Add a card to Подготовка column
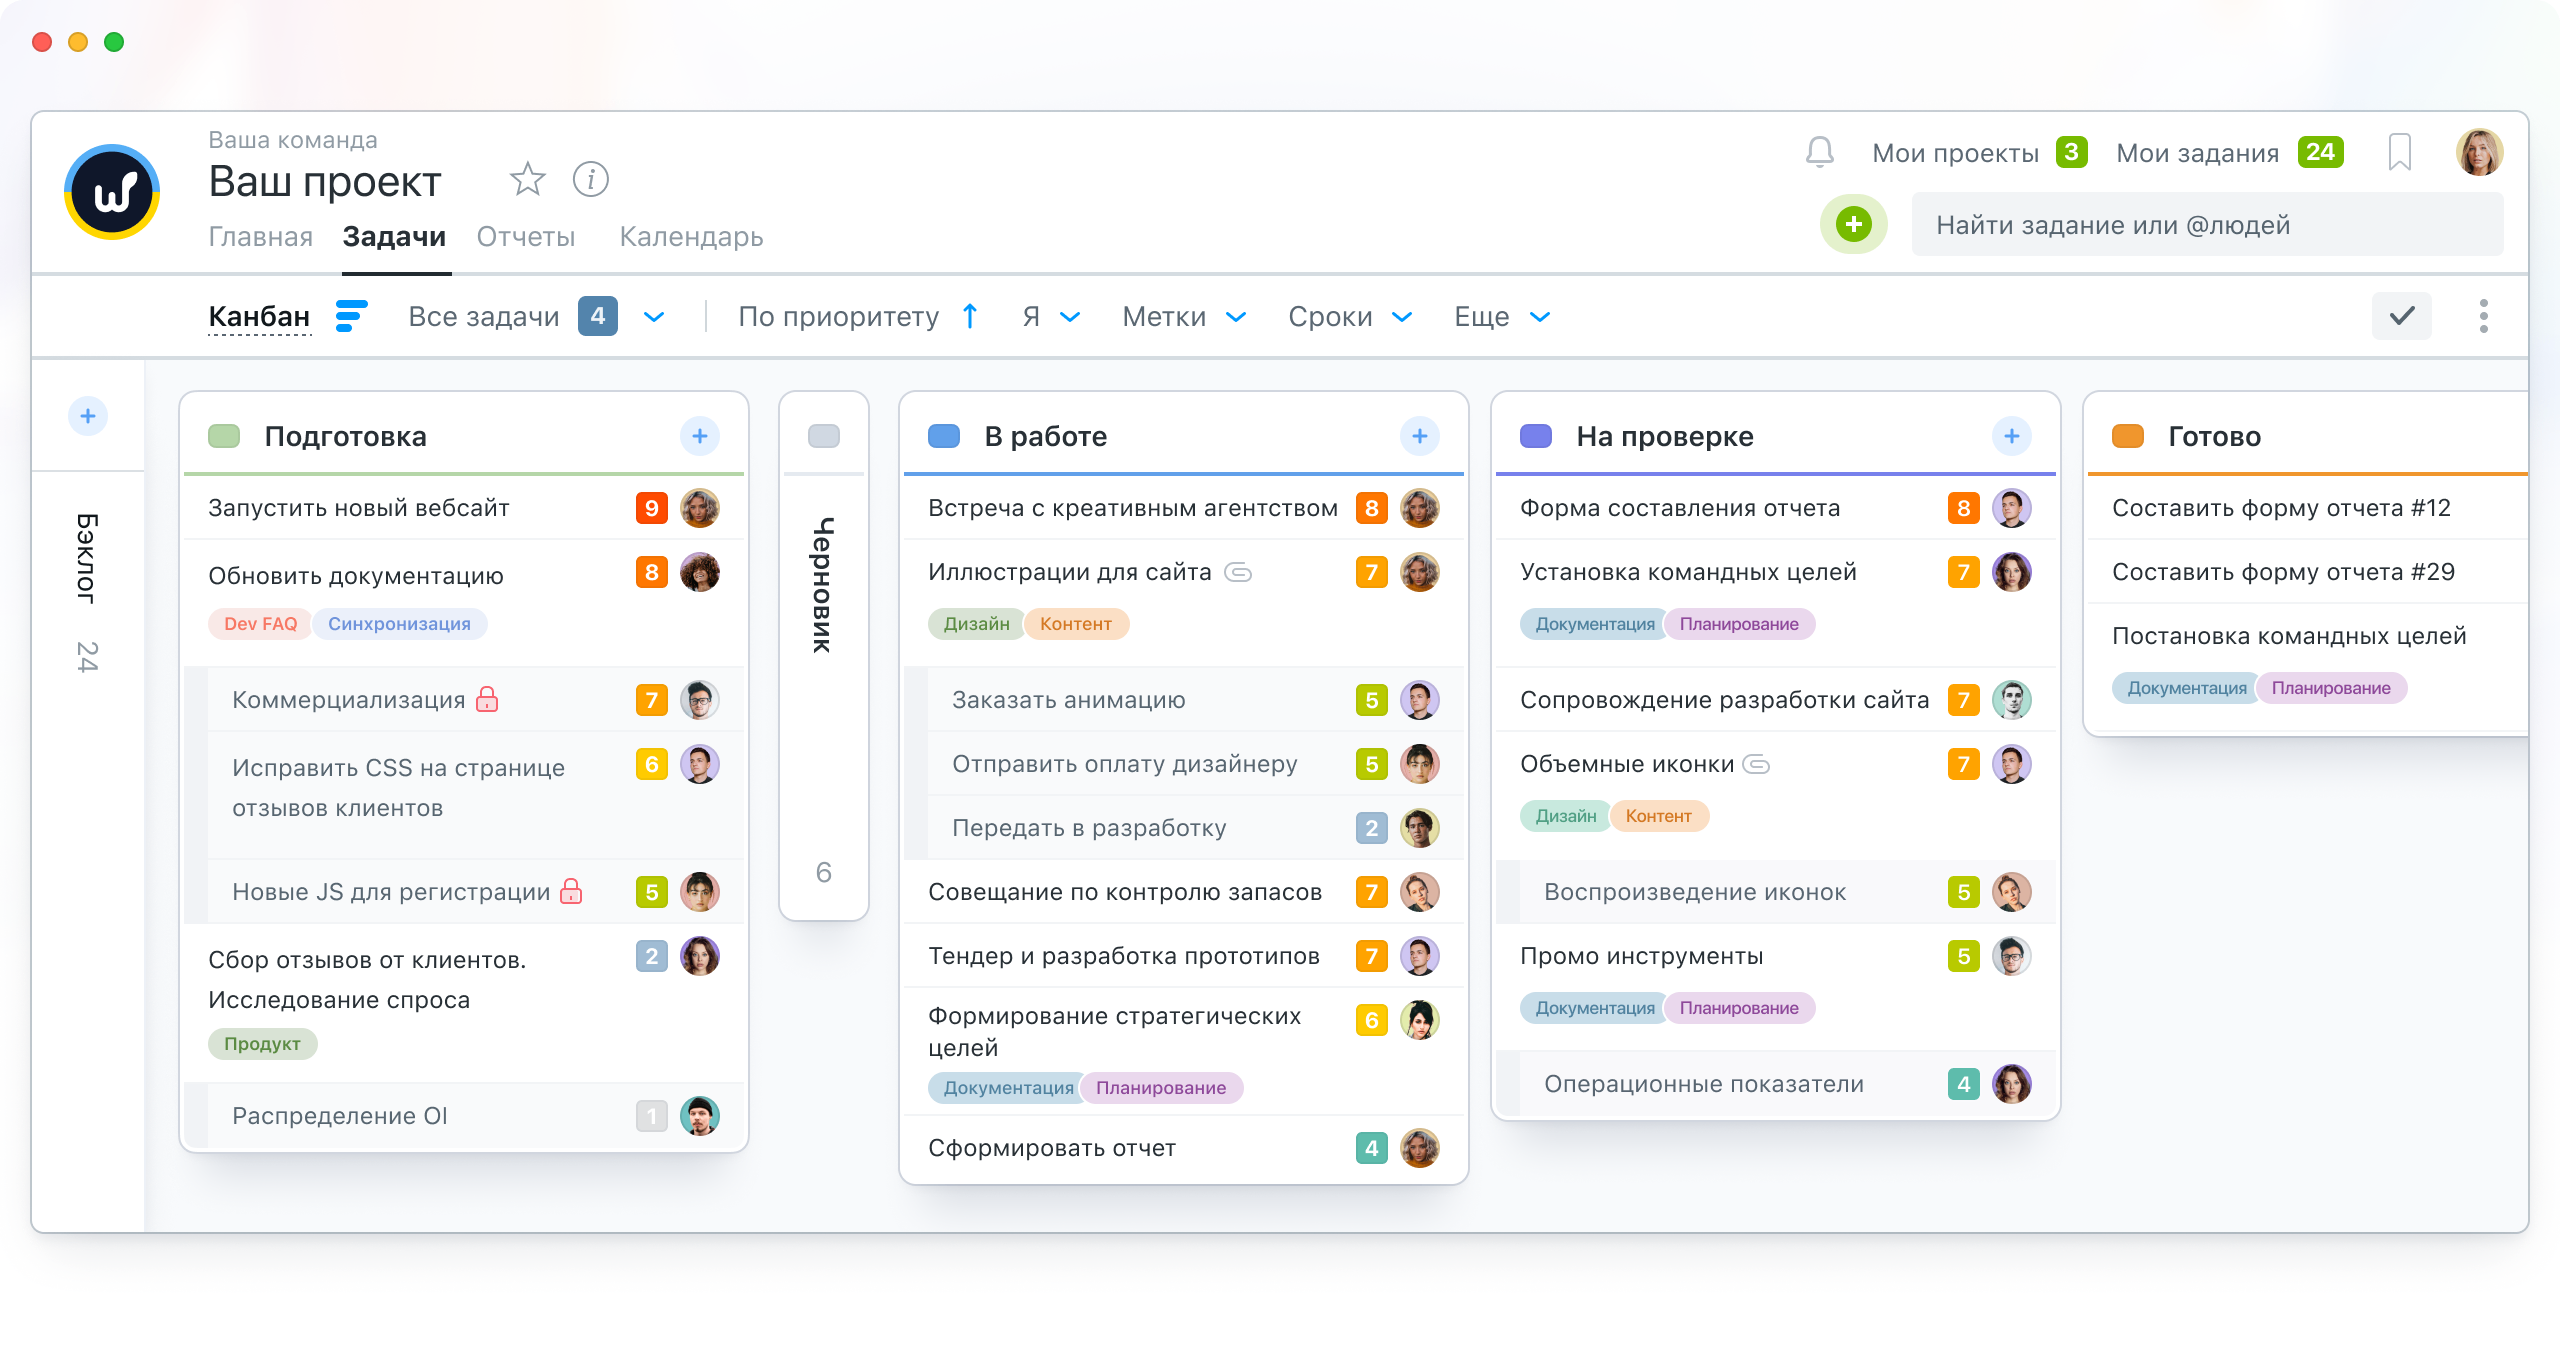Viewport: 2560px width, 1348px height. click(x=699, y=436)
